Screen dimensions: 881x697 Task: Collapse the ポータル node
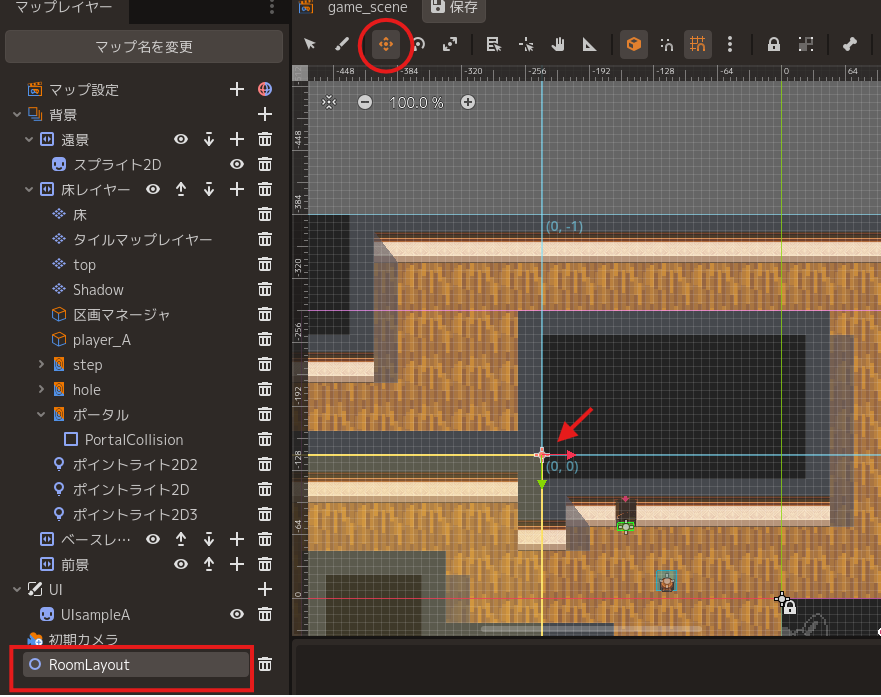pos(41,414)
